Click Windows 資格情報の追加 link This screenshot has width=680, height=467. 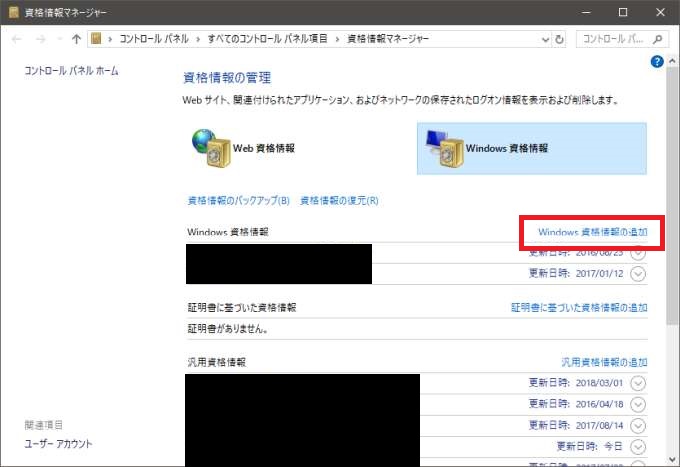592,232
